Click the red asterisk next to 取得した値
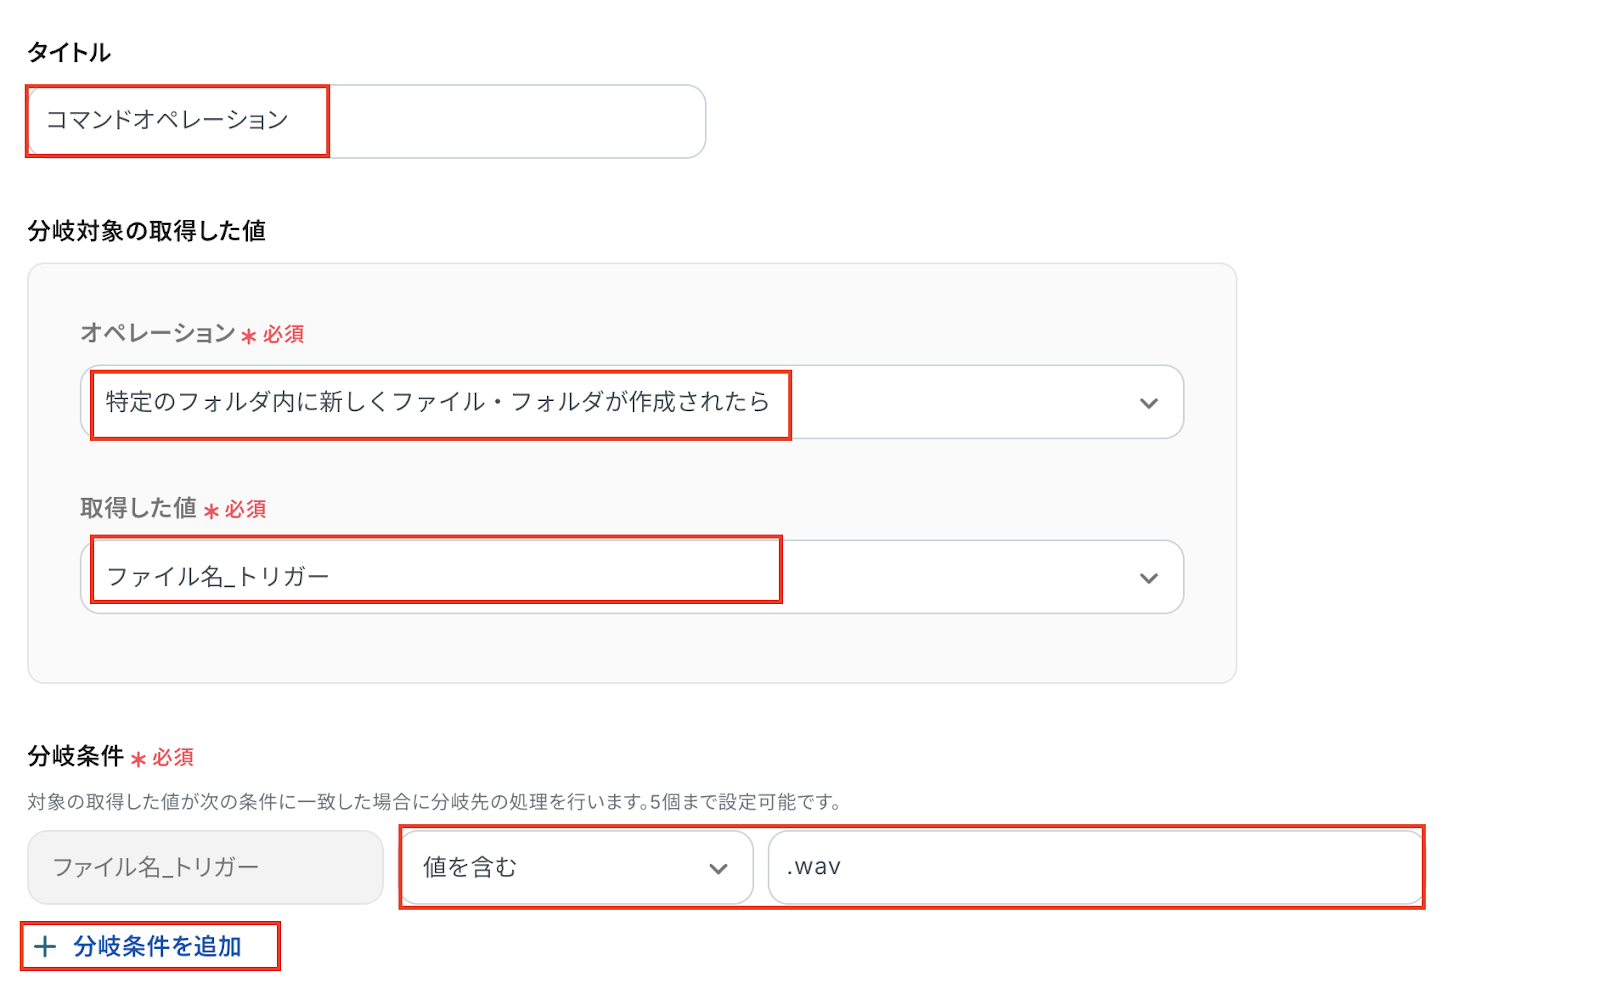The image size is (1600, 994). (211, 511)
